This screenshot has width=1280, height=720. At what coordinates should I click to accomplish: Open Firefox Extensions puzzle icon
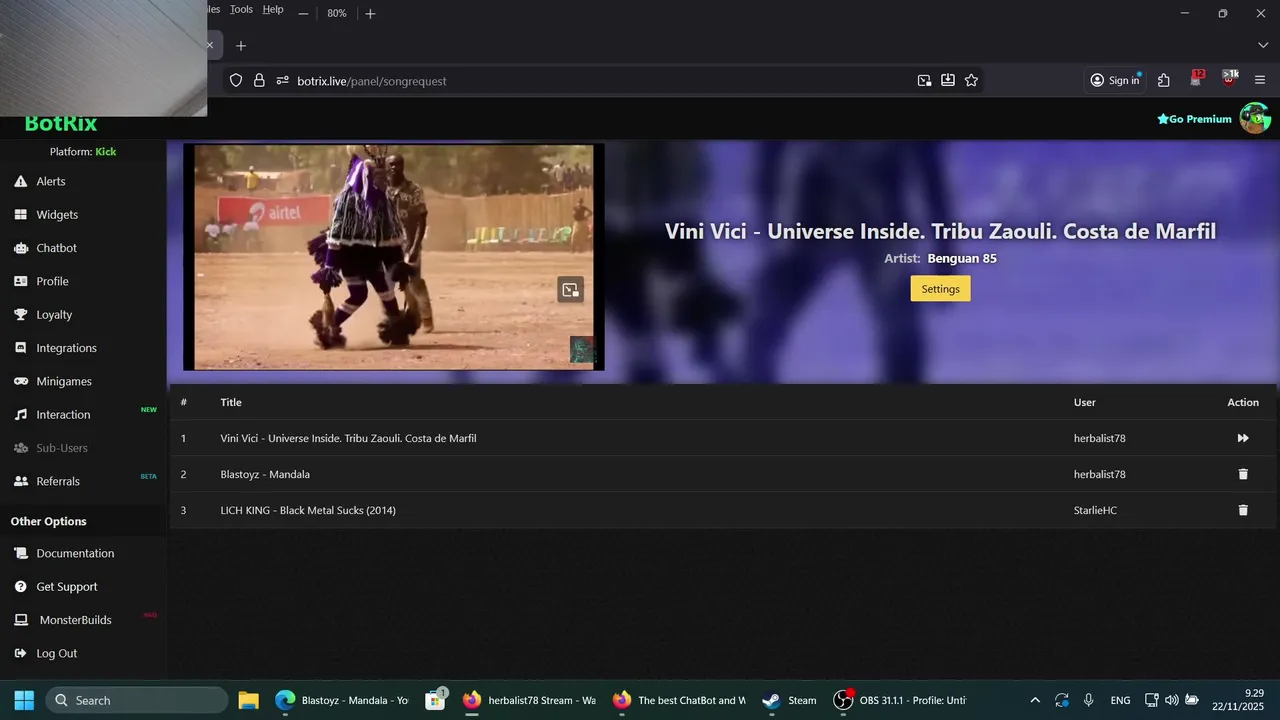click(x=1164, y=80)
